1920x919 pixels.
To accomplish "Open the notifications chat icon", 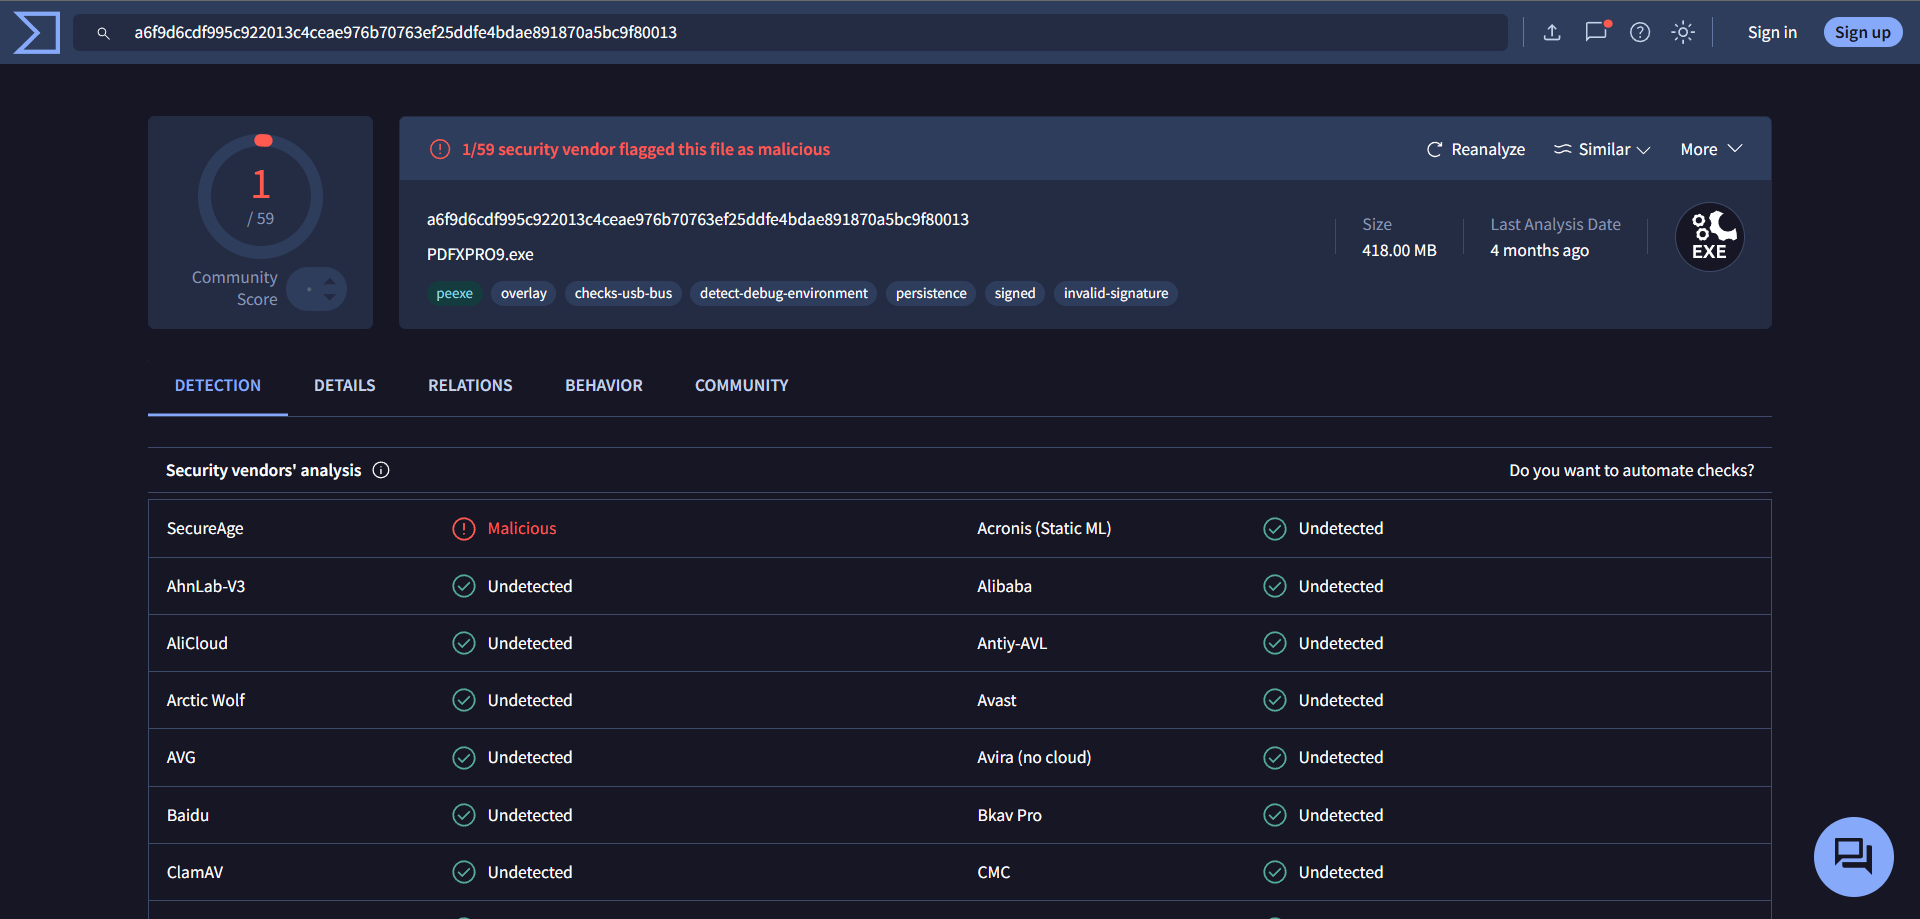I will click(x=1596, y=32).
